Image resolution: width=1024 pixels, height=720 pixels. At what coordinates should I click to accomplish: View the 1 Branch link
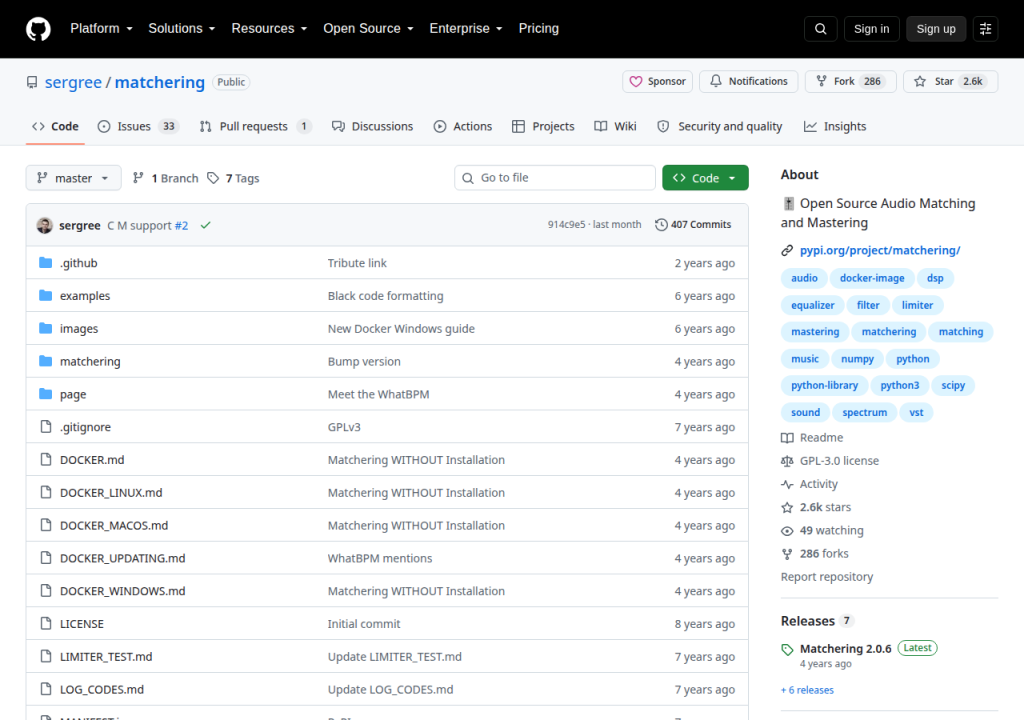click(x=165, y=178)
